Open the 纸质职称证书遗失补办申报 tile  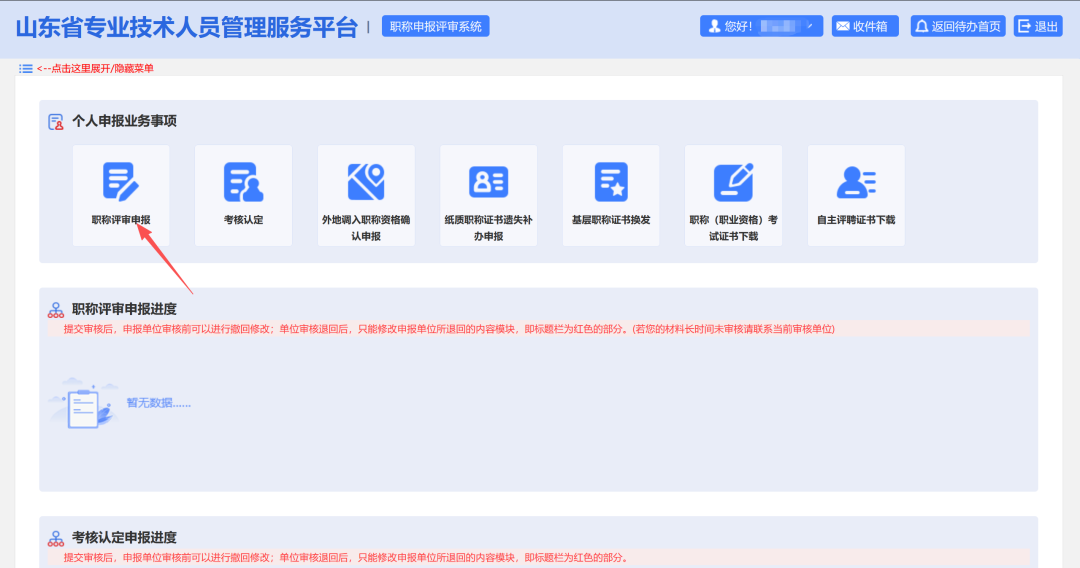click(x=488, y=196)
